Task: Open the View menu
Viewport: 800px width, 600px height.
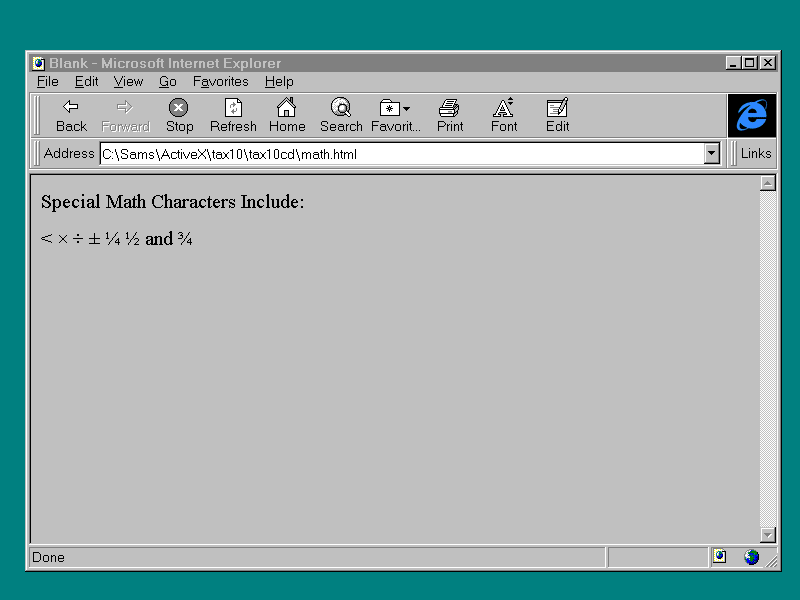Action: click(128, 82)
